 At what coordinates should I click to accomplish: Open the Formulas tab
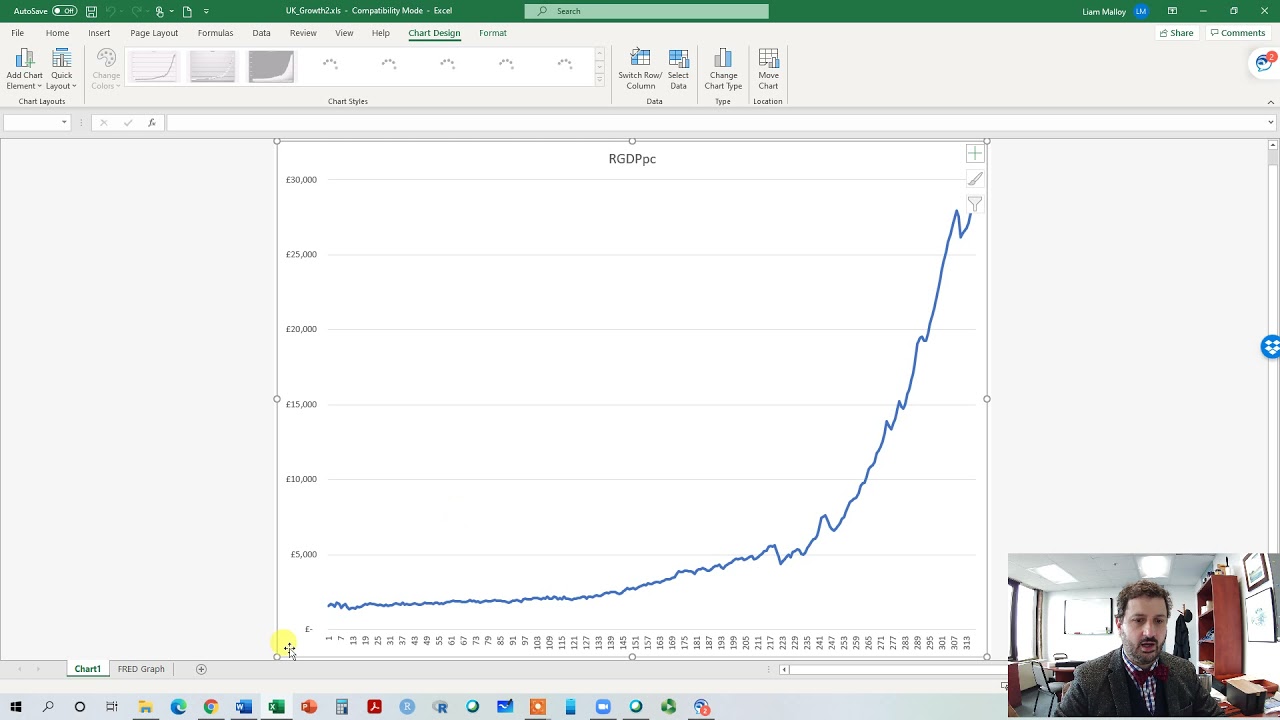point(215,33)
